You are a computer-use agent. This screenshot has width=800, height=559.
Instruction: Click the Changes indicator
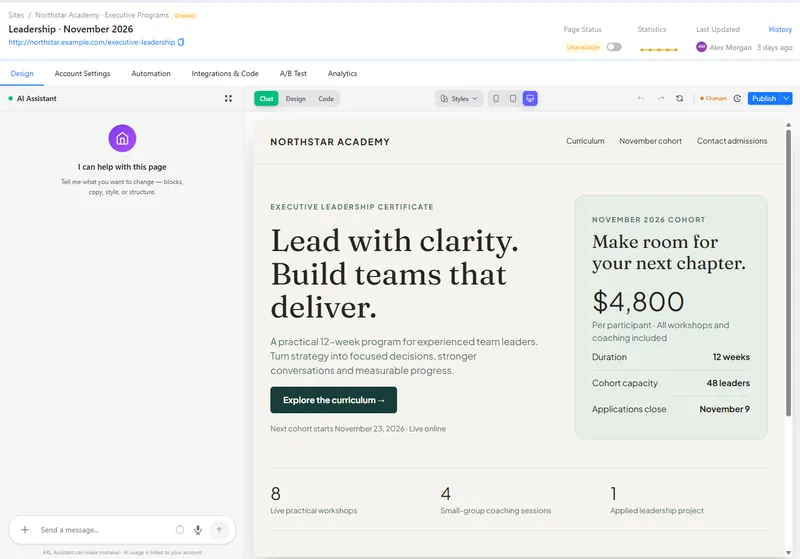point(713,98)
